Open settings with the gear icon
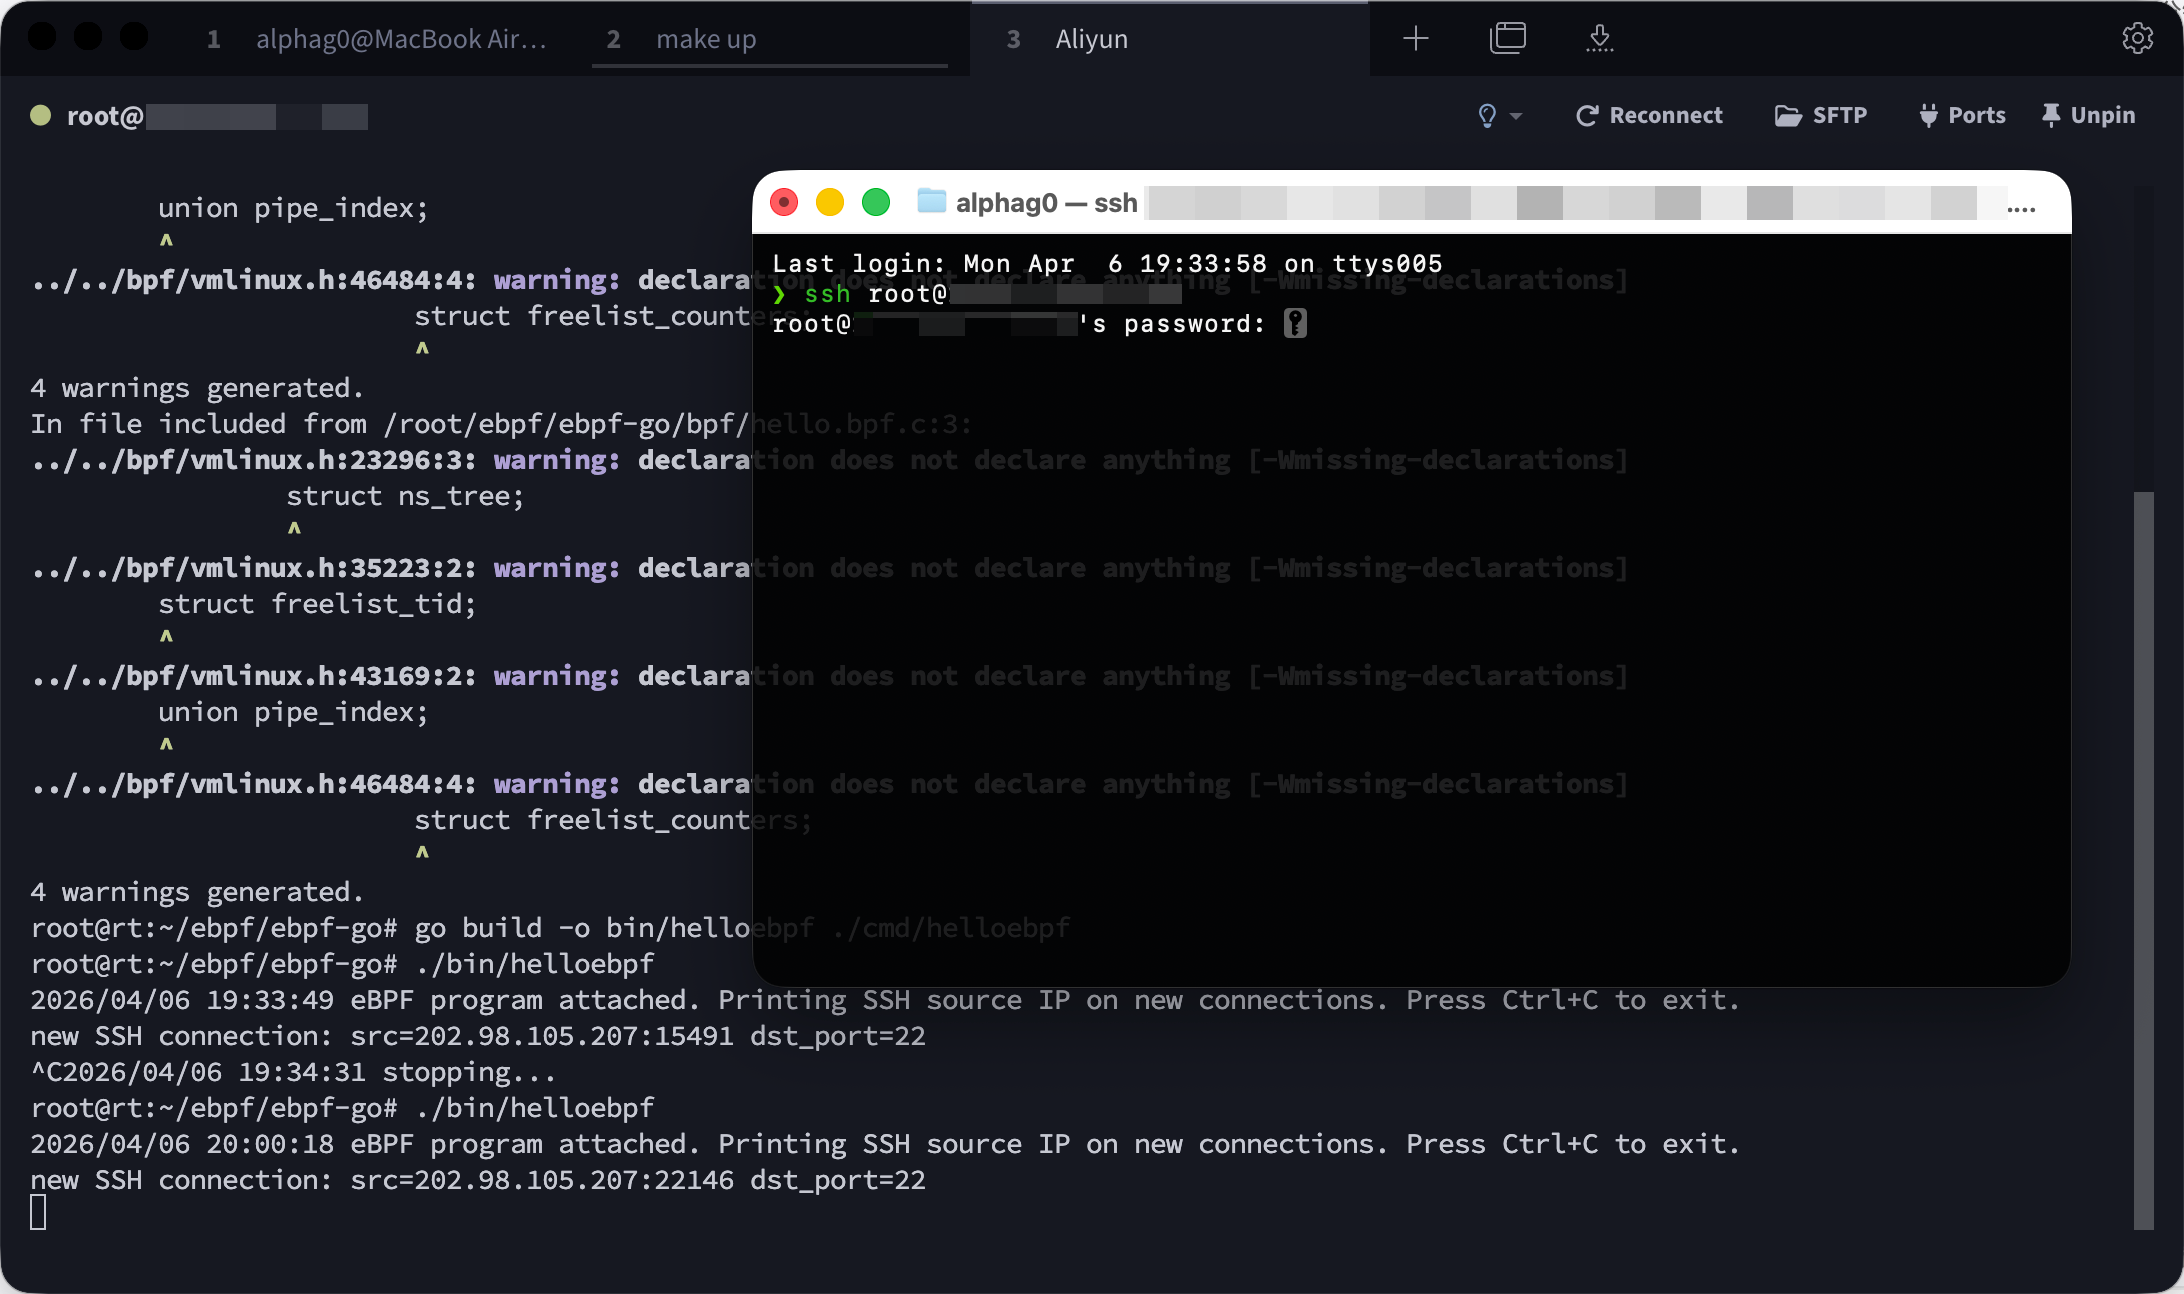The width and height of the screenshot is (2184, 1294). pyautogui.click(x=2137, y=39)
